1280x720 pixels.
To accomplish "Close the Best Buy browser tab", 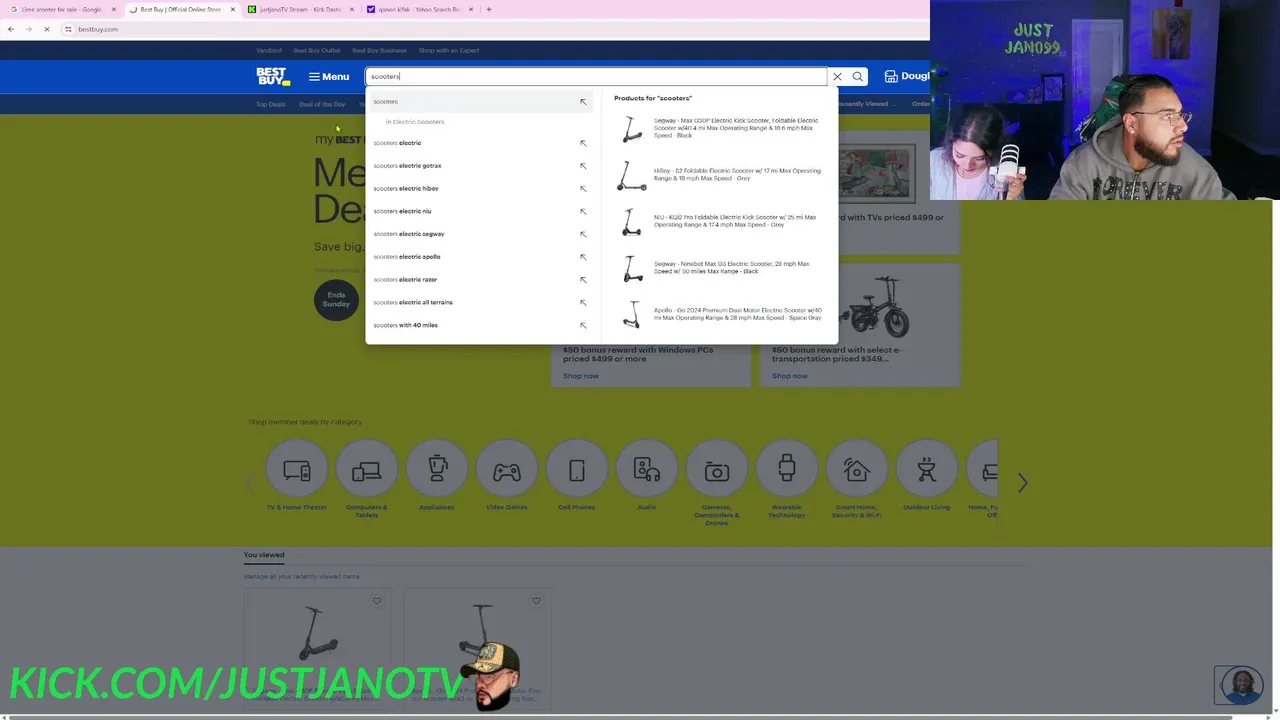I will (x=233, y=9).
